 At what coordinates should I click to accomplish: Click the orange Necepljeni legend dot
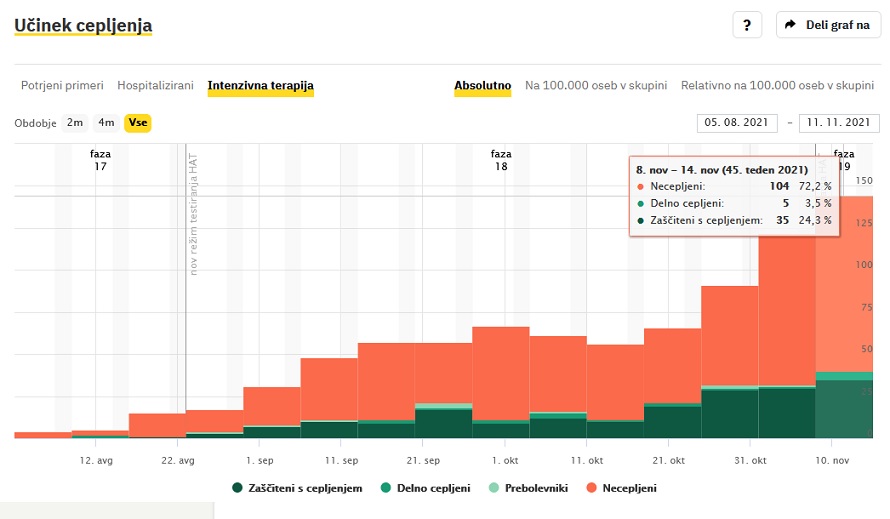click(x=590, y=488)
